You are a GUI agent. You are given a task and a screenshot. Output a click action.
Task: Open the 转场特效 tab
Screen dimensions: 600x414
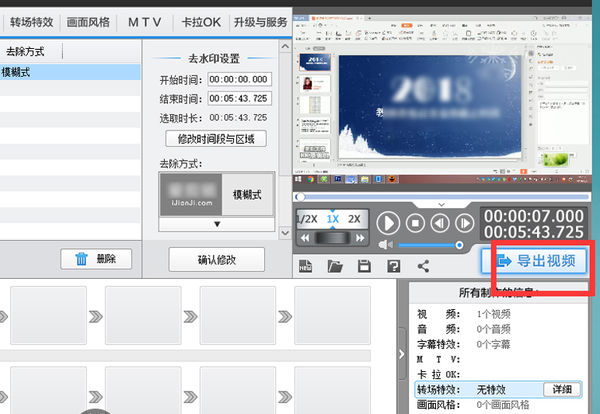point(31,22)
